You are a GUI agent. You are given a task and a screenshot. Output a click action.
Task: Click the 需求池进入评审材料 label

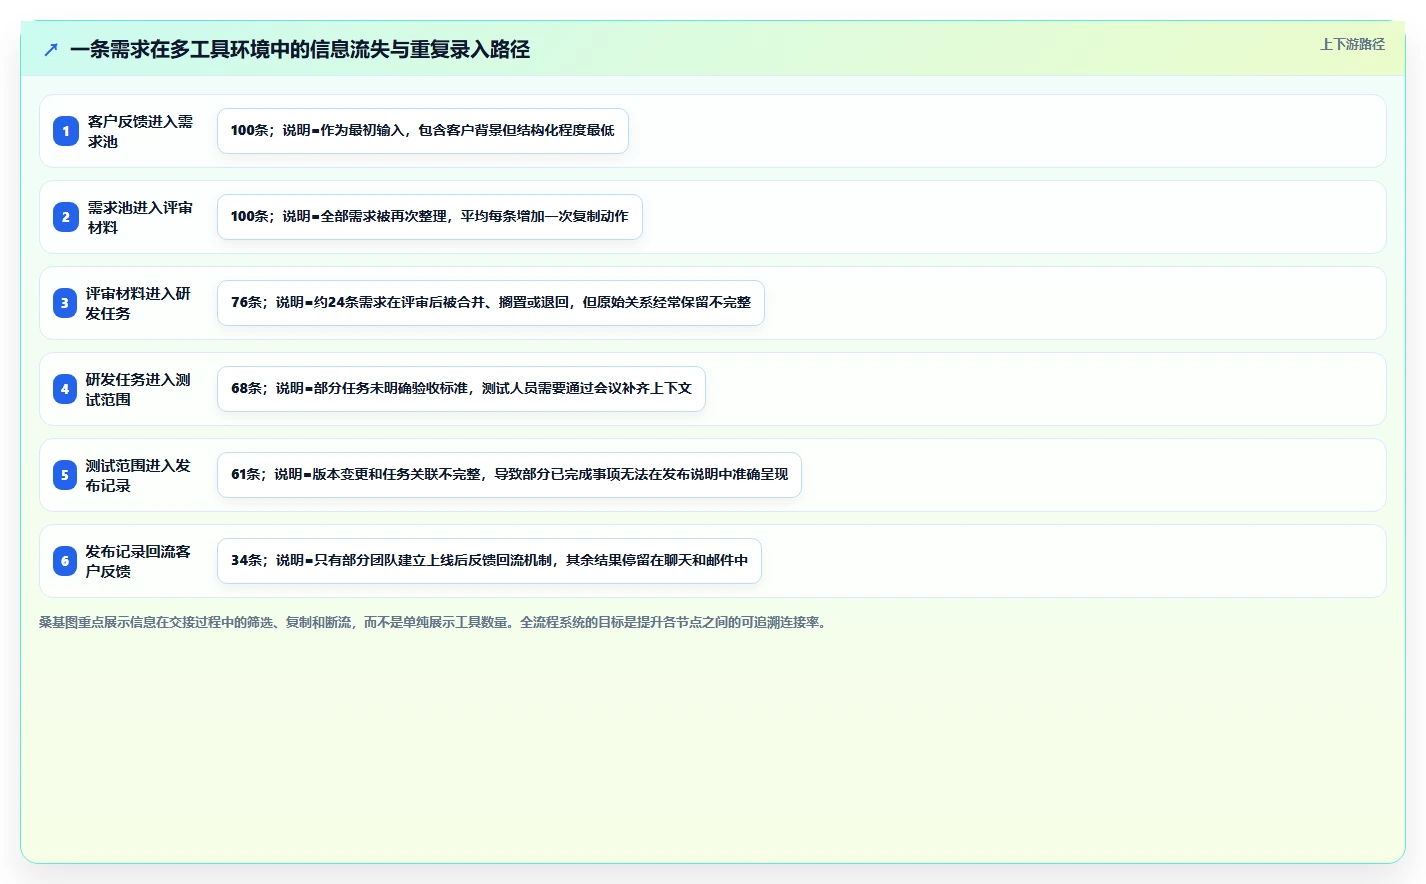click(x=140, y=217)
